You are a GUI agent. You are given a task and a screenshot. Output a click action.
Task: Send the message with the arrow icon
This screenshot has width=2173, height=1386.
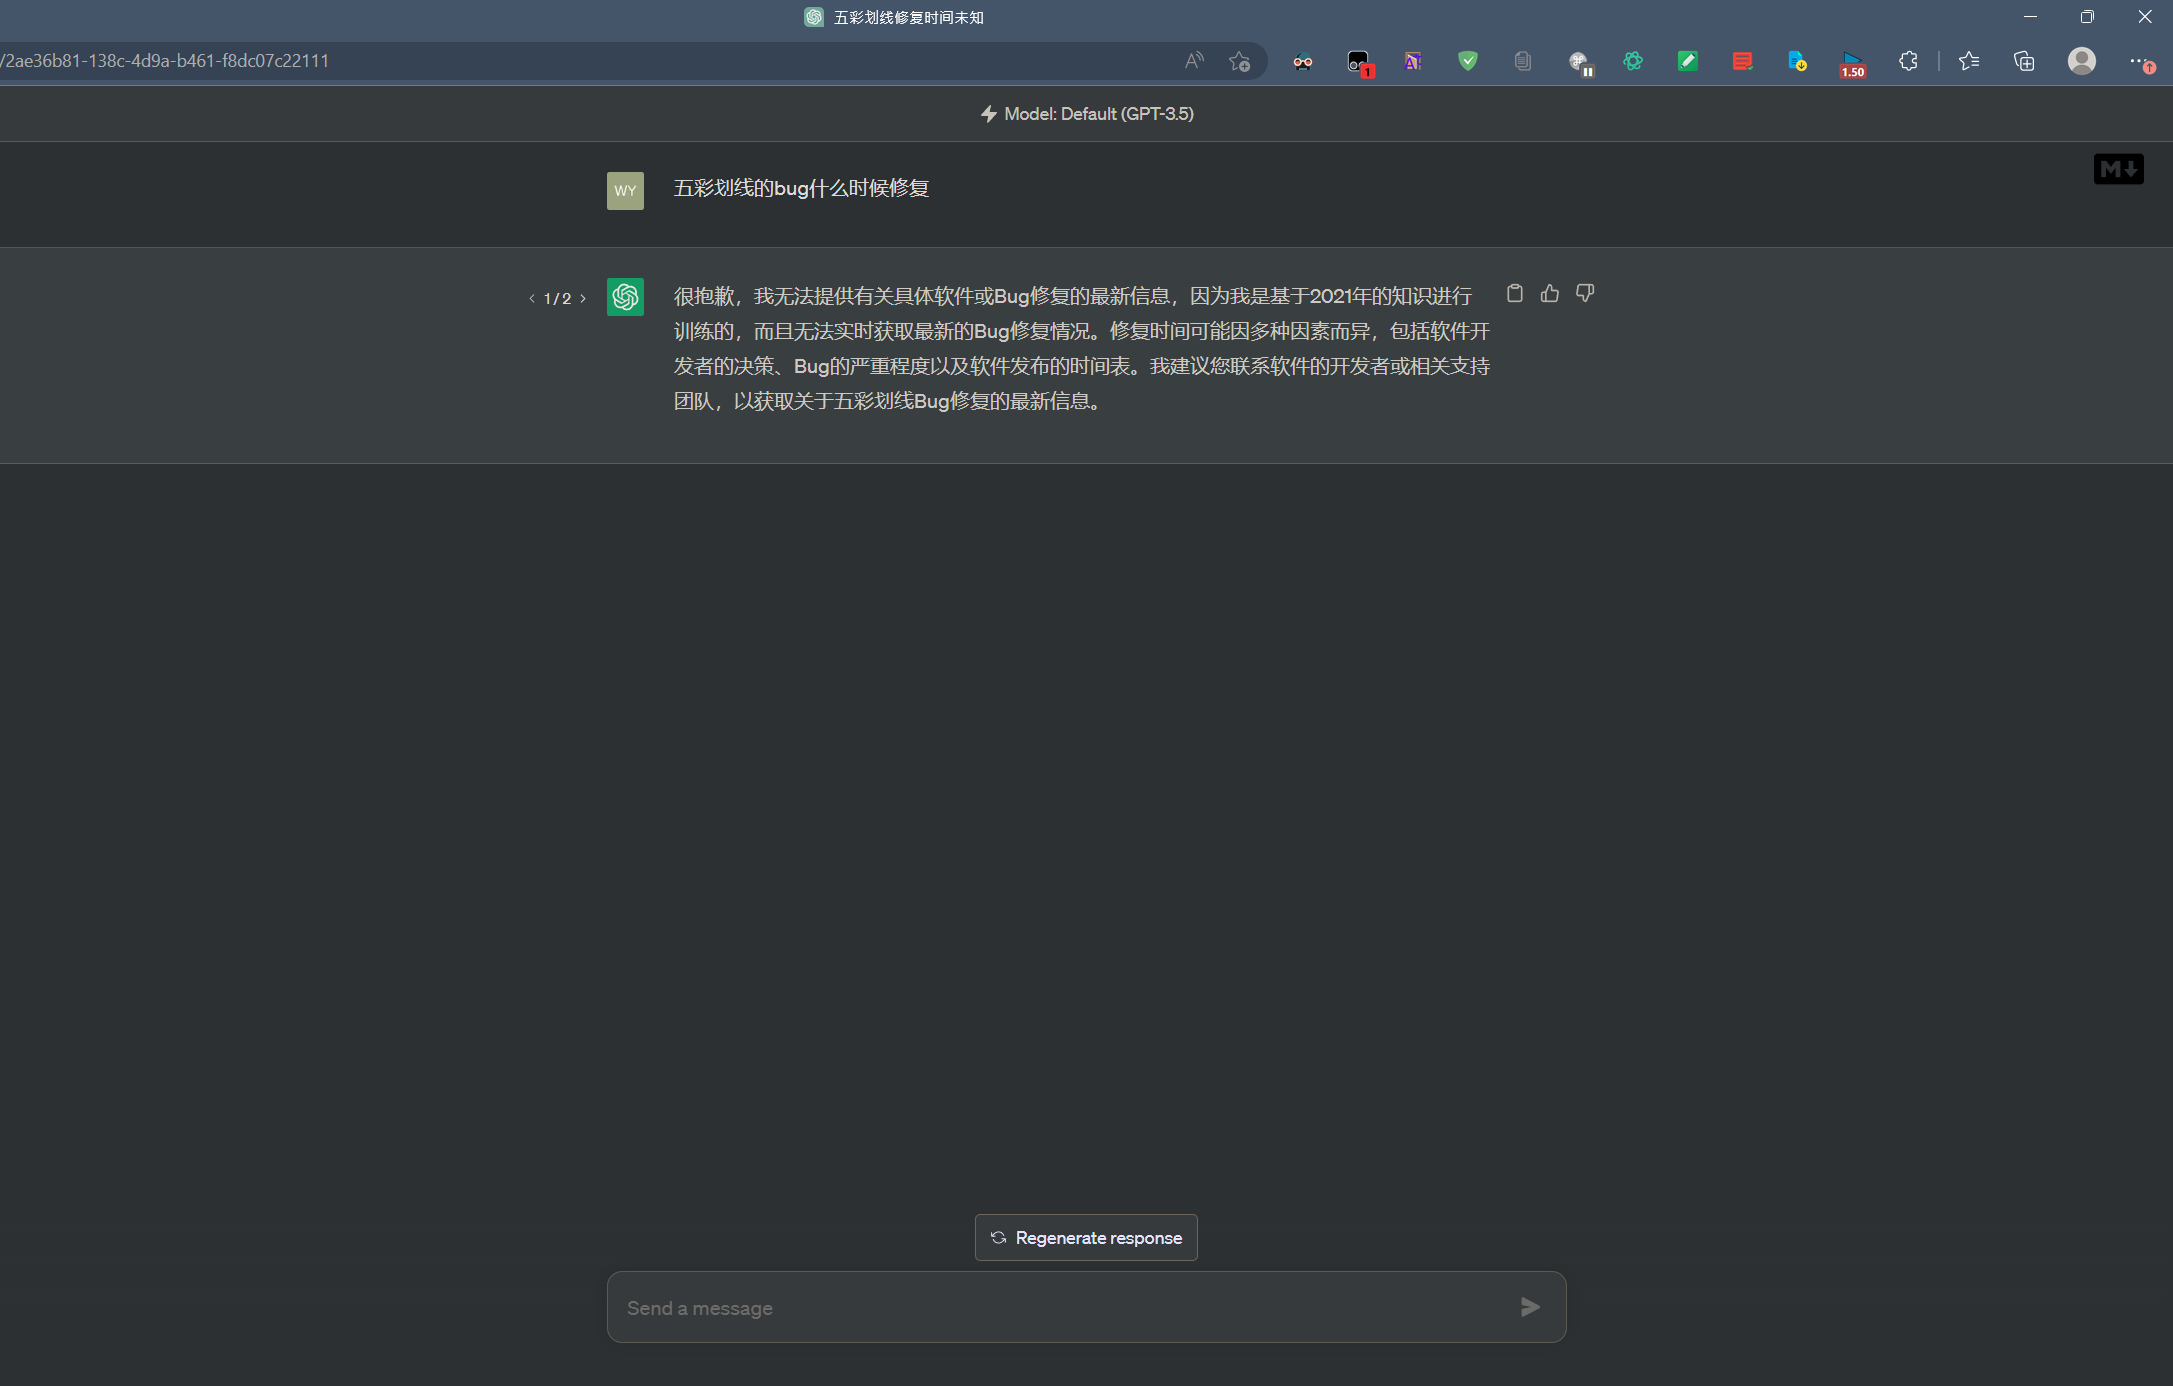click(1530, 1307)
